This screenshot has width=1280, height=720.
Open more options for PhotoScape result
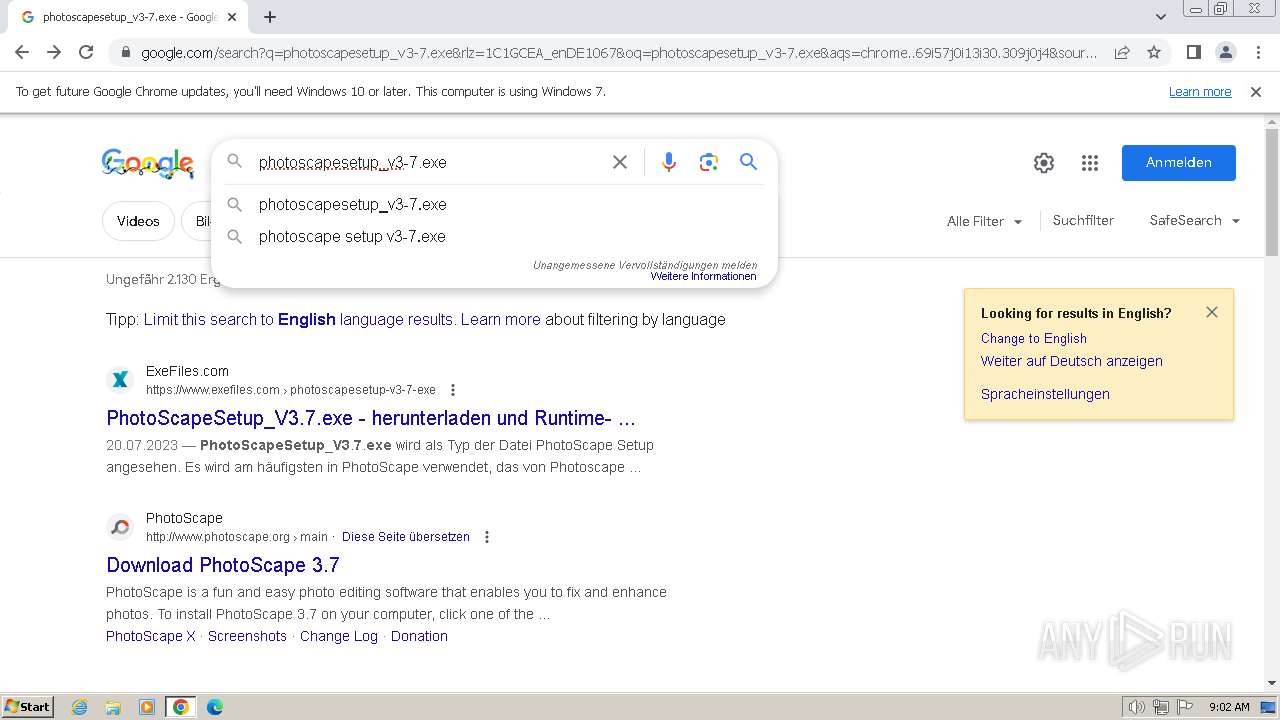click(x=487, y=537)
